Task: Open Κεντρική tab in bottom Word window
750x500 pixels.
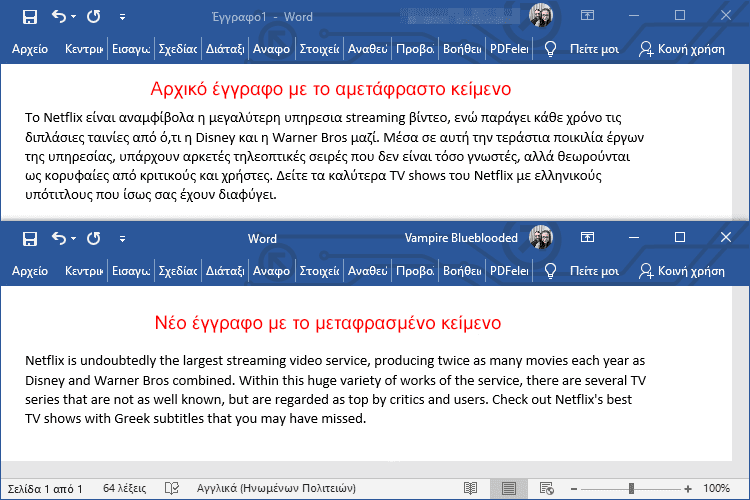Action: [84, 271]
